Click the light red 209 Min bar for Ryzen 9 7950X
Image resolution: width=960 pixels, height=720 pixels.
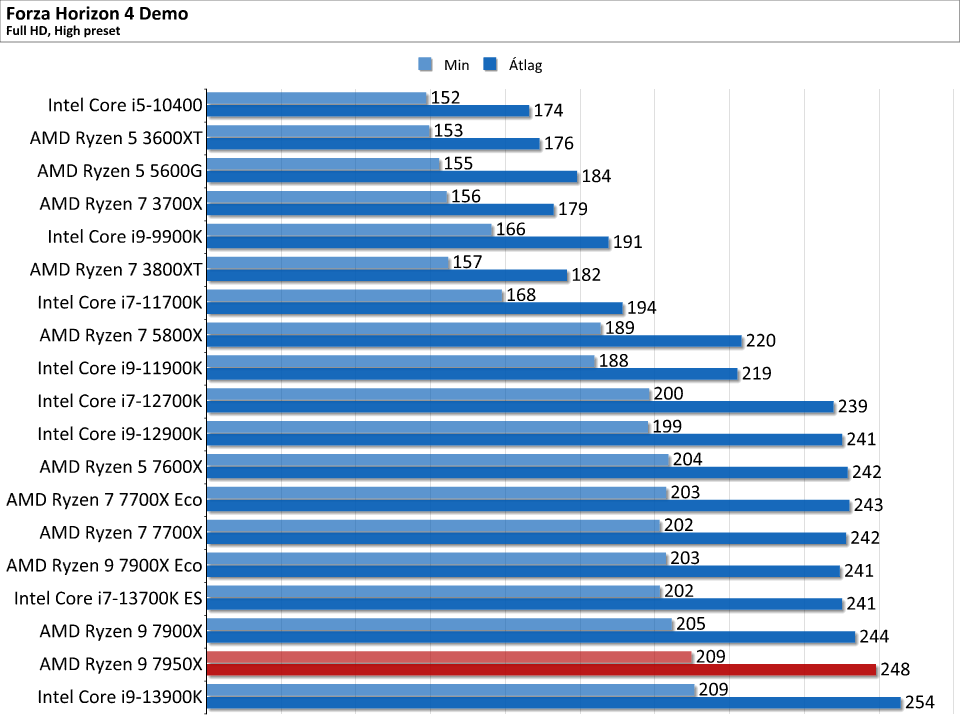pyautogui.click(x=449, y=658)
